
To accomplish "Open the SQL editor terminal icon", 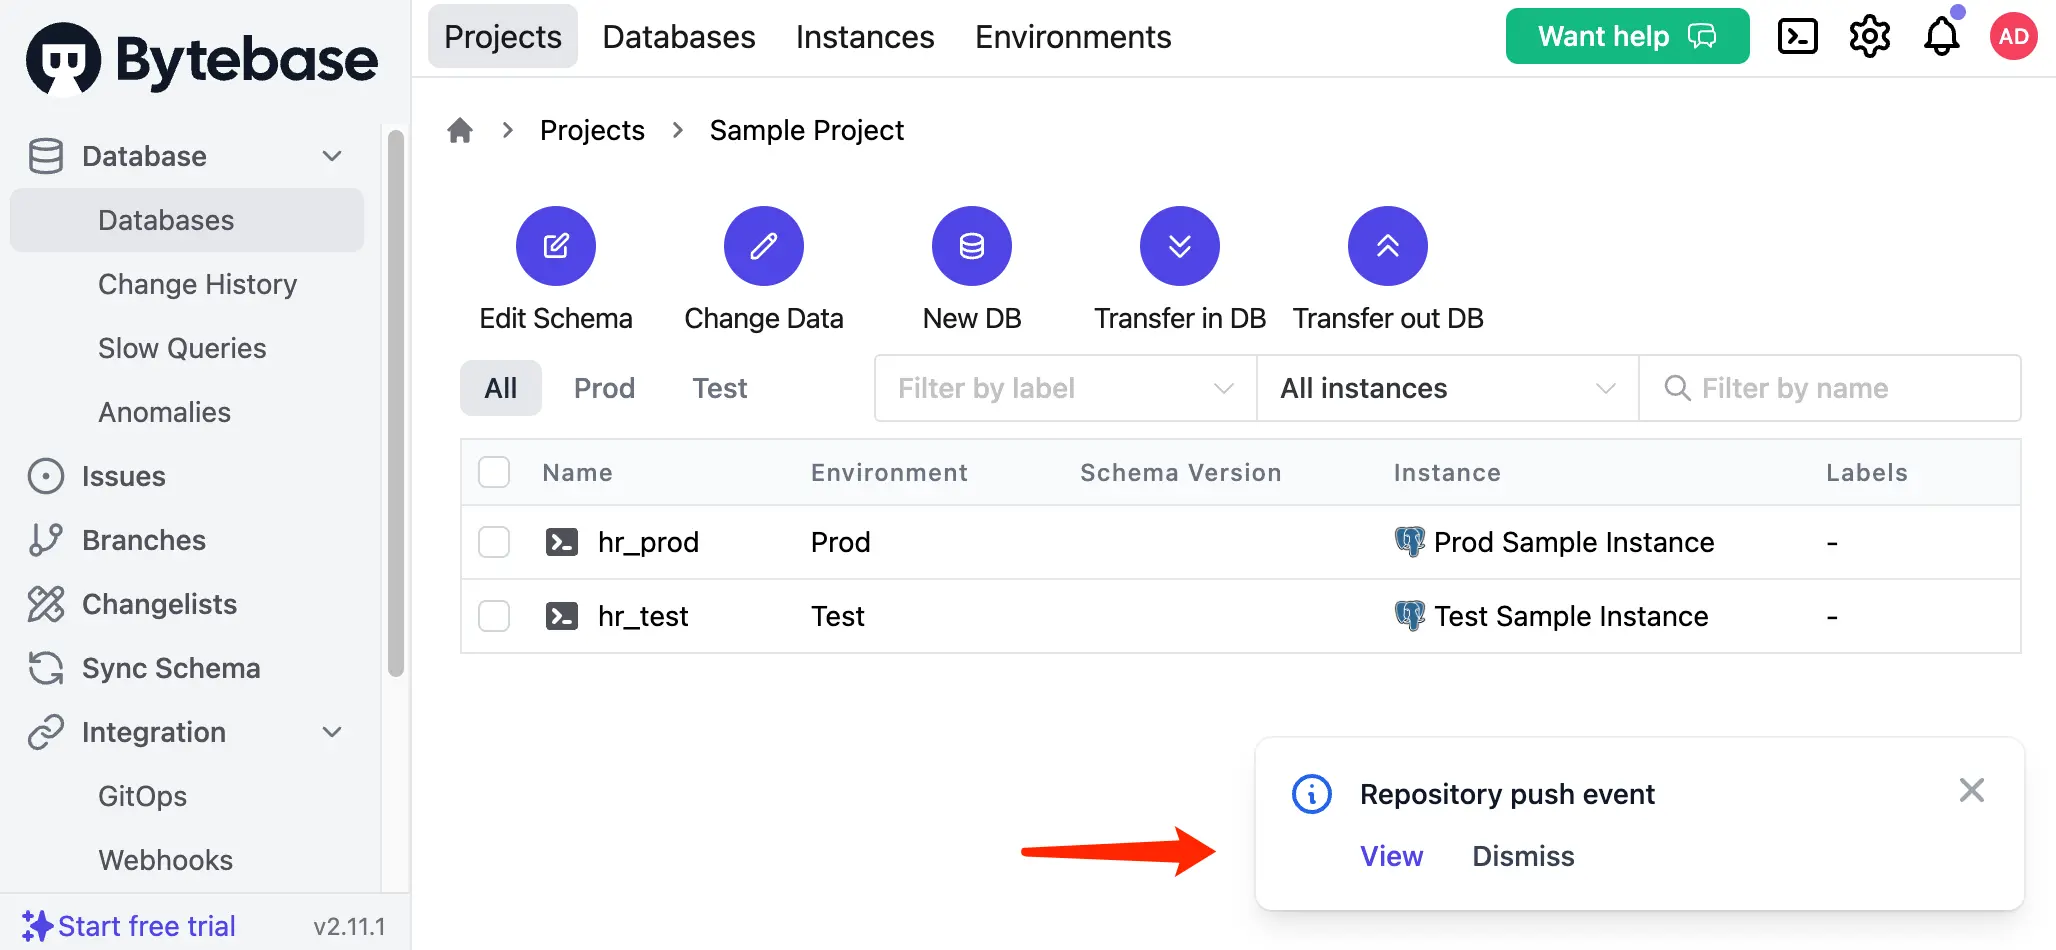I will click(x=1797, y=37).
